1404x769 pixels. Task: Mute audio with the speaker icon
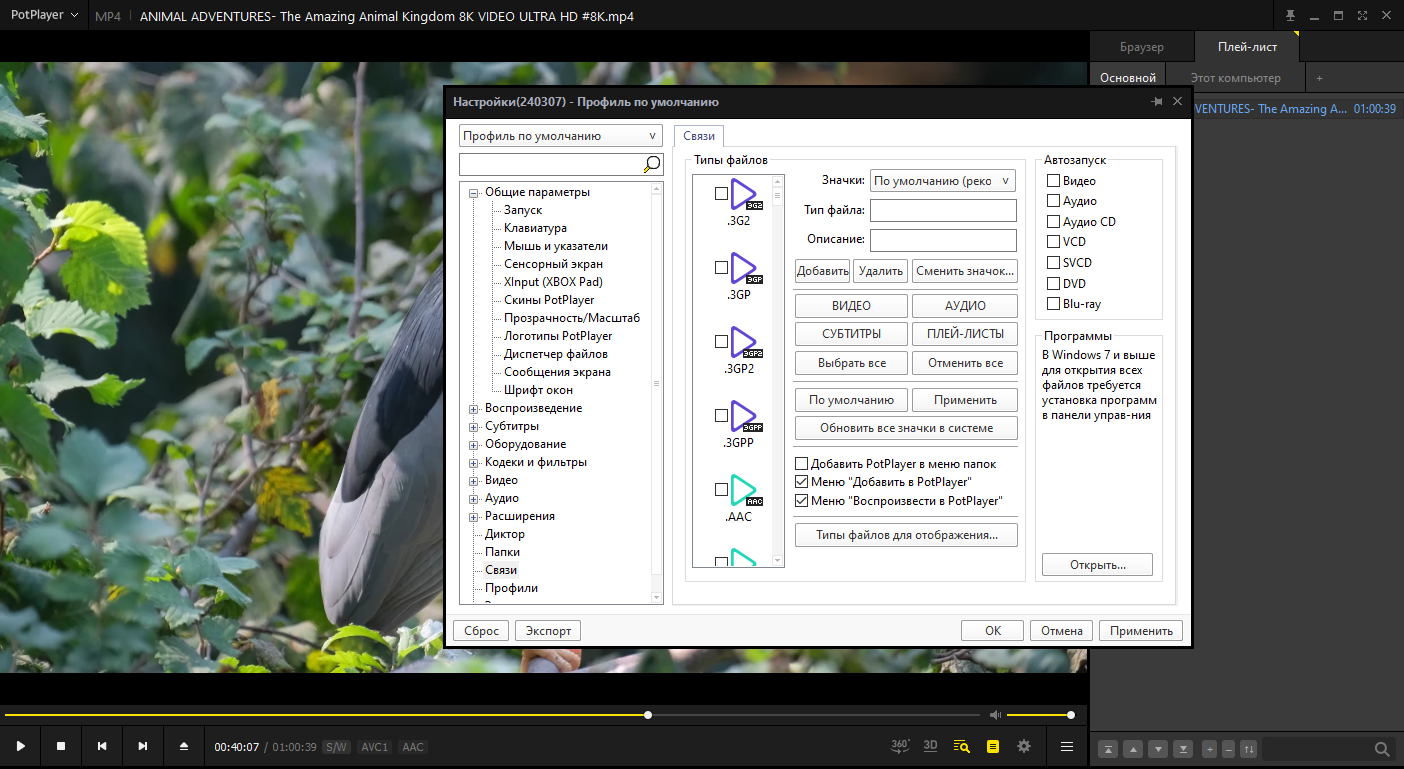tap(995, 715)
